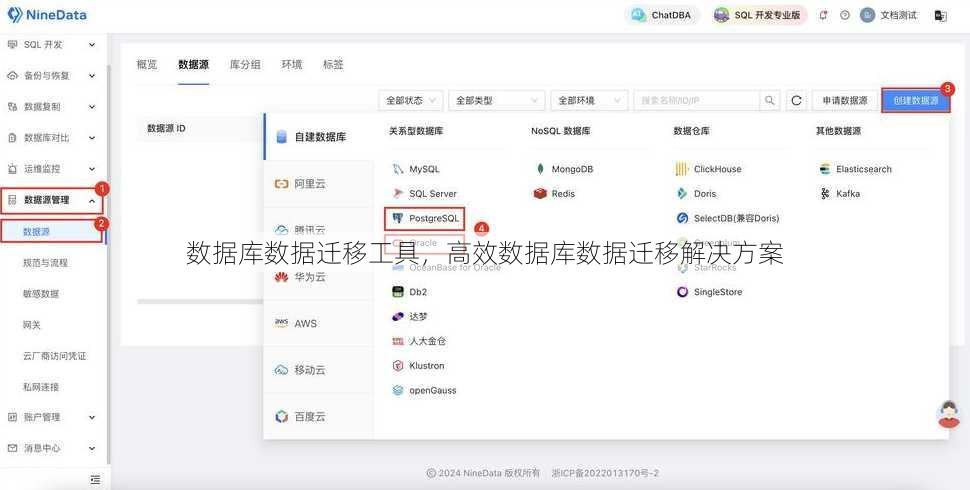Open the customer service avatar widget
Image resolution: width=970 pixels, height=490 pixels.
949,414
